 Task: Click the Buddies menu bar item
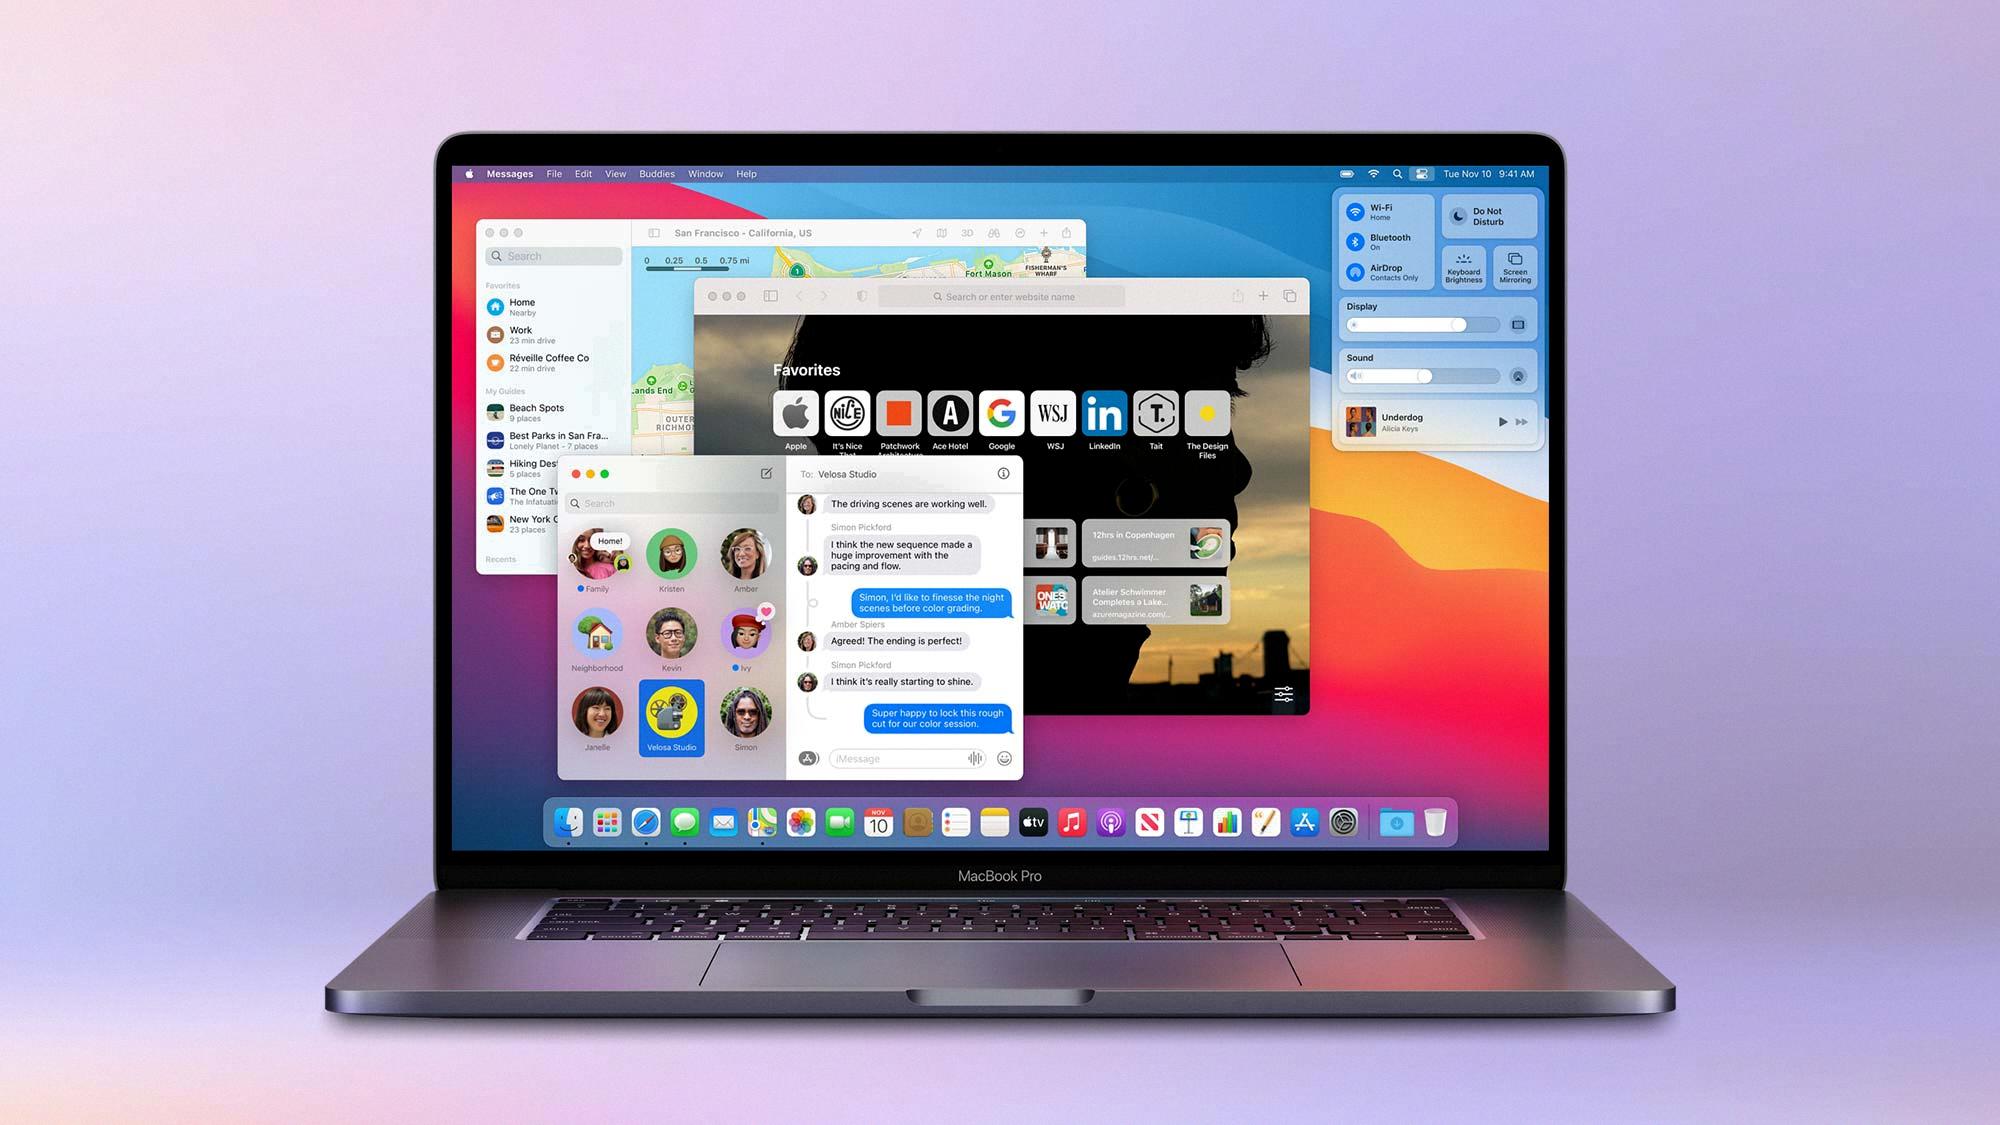pyautogui.click(x=657, y=173)
